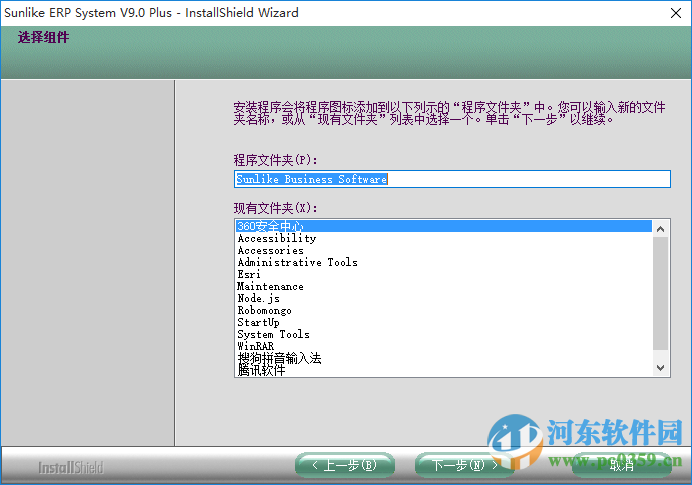Select Accessibility in the folder list
The width and height of the screenshot is (692, 485).
coord(444,238)
